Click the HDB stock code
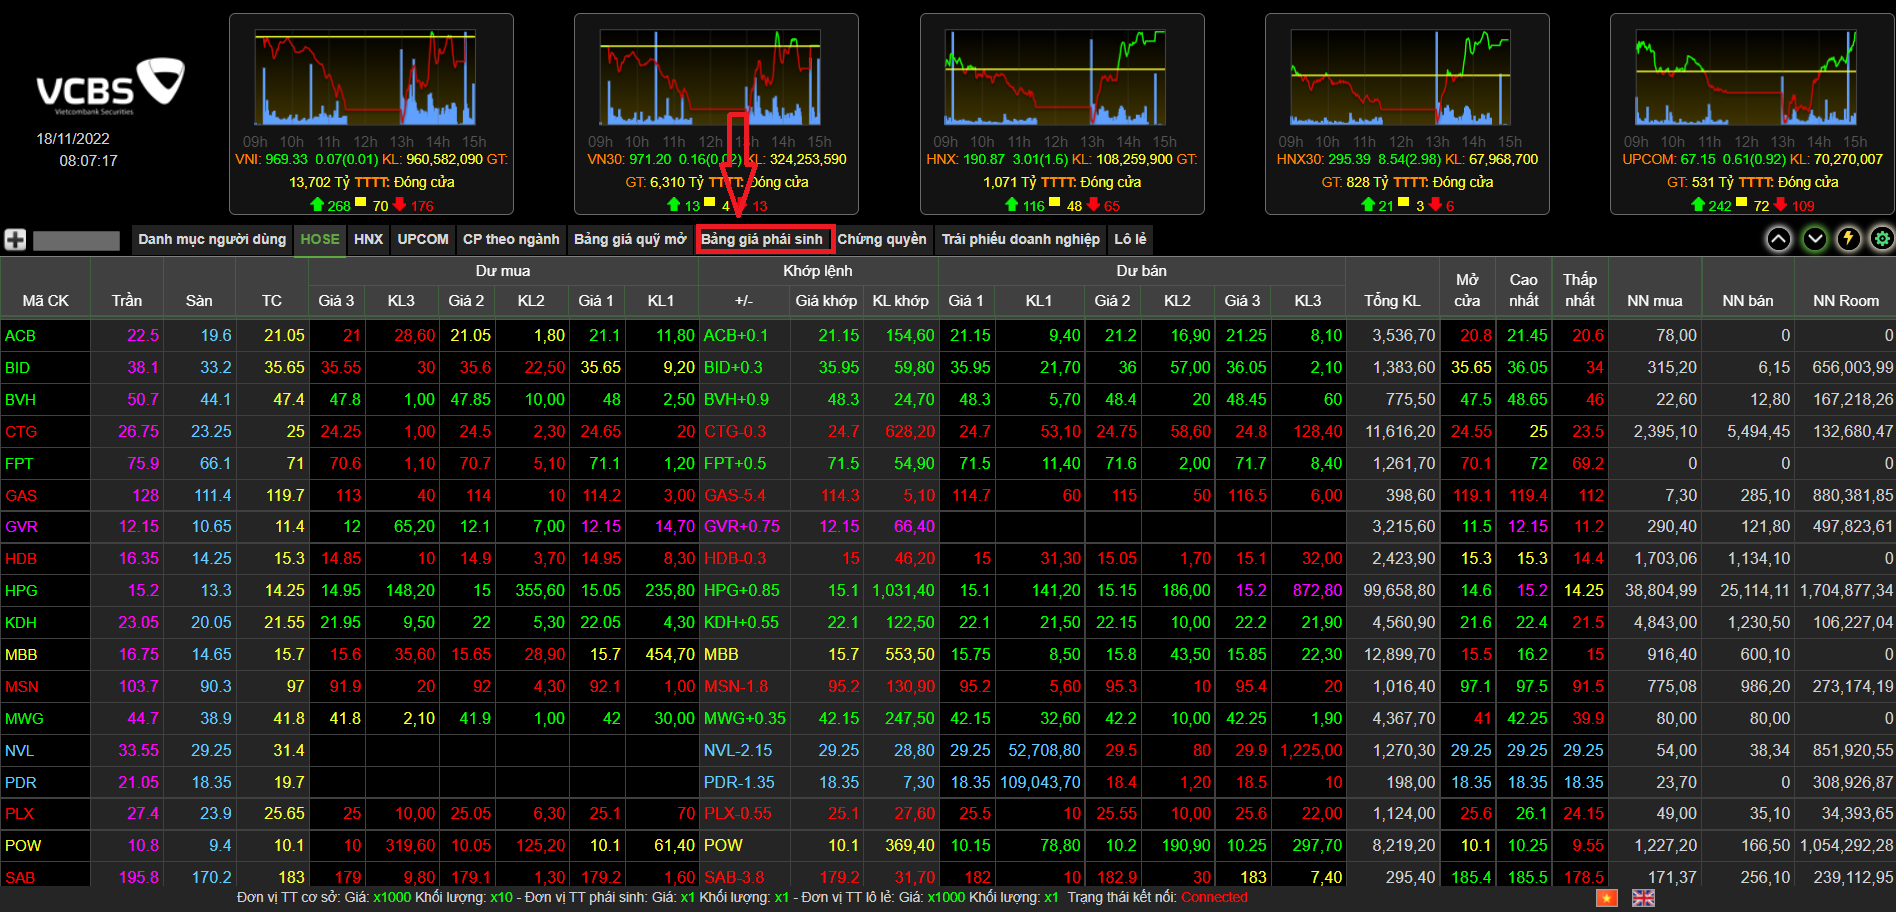Image resolution: width=1896 pixels, height=912 pixels. pos(21,559)
